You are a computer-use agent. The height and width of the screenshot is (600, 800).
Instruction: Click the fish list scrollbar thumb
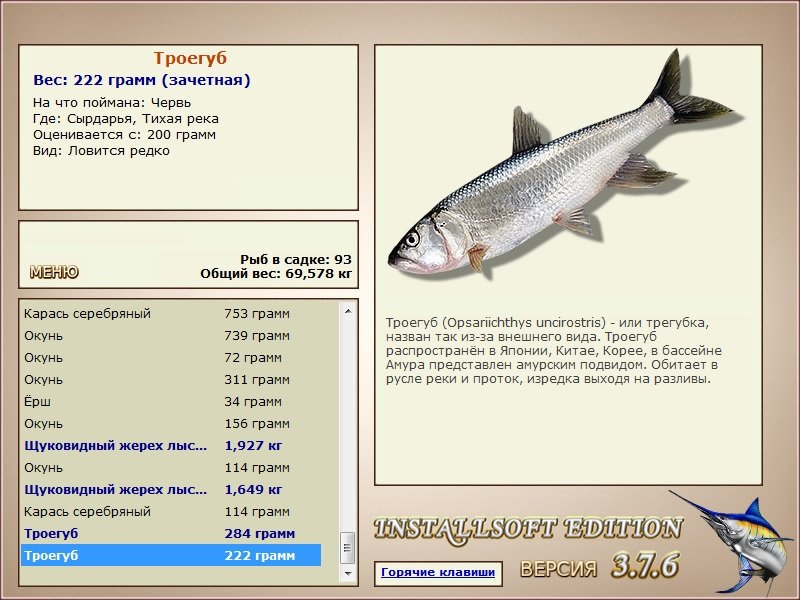coord(348,548)
